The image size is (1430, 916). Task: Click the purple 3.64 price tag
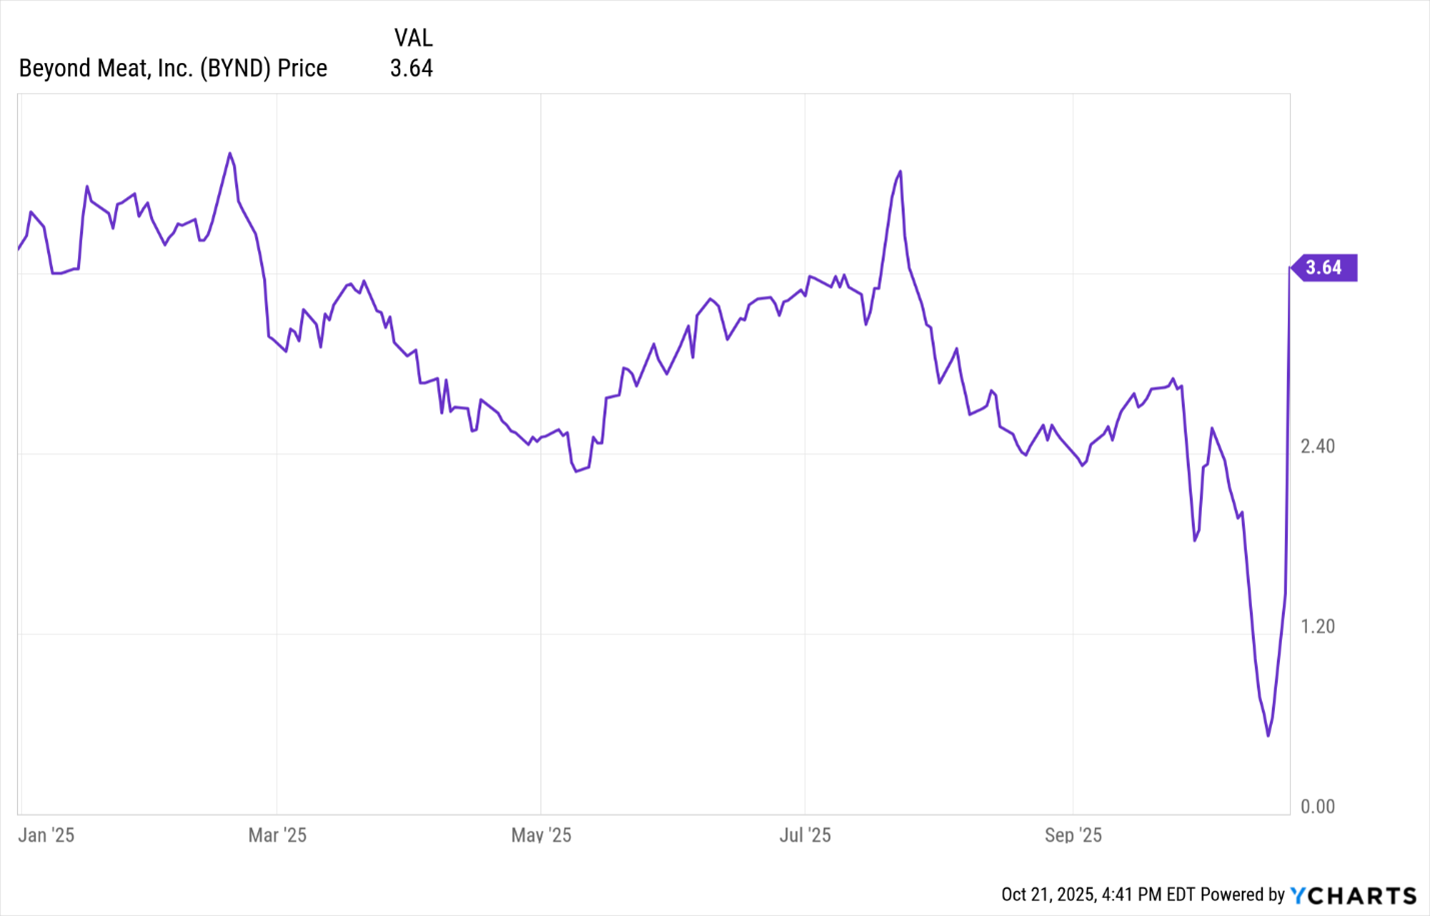point(1324,268)
